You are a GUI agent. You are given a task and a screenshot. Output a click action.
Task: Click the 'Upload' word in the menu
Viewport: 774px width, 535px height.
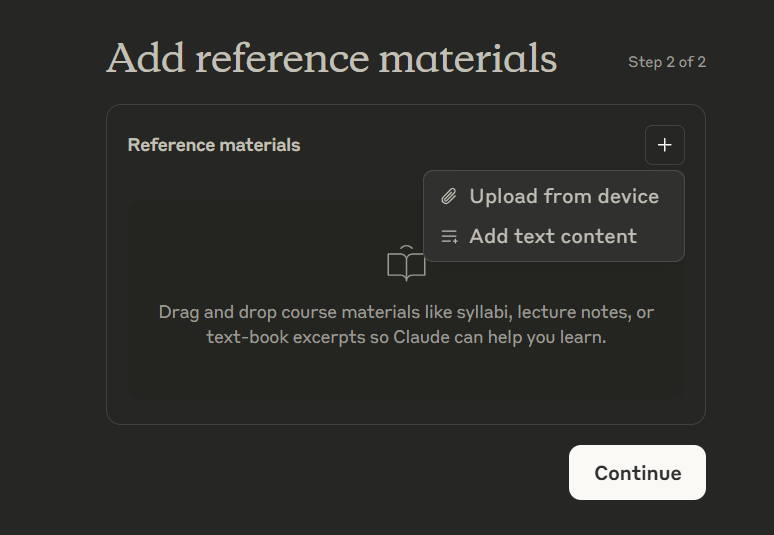pyautogui.click(x=503, y=197)
